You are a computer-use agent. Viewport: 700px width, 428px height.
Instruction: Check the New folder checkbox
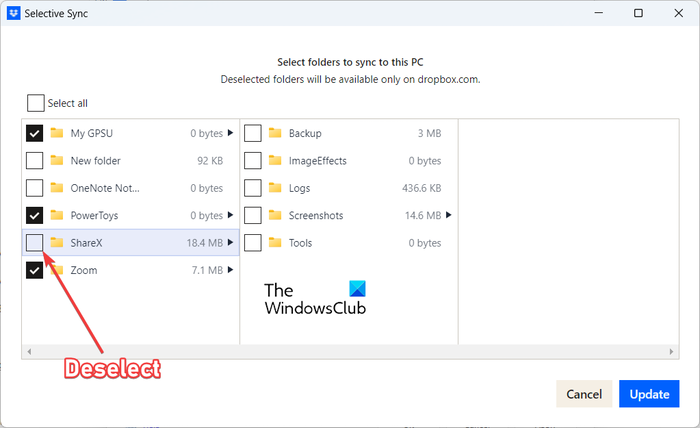coord(34,161)
